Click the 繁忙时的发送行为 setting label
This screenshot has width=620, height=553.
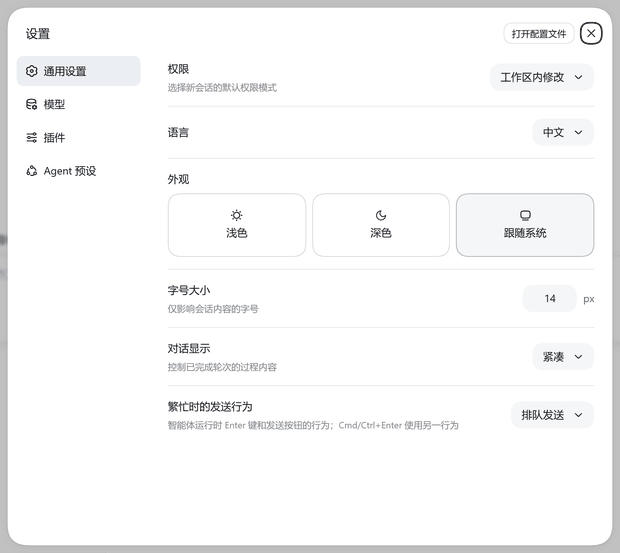(210, 407)
